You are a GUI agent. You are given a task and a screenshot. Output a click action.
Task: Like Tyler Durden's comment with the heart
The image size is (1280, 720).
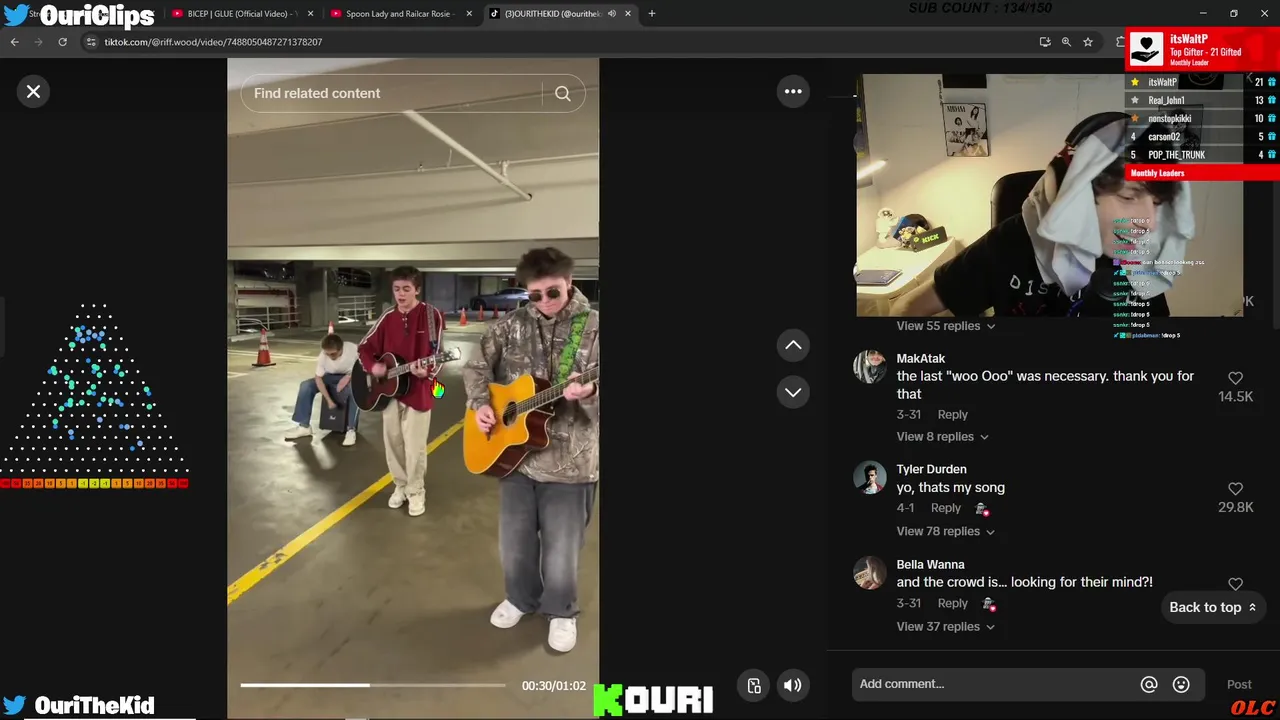pyautogui.click(x=1235, y=489)
